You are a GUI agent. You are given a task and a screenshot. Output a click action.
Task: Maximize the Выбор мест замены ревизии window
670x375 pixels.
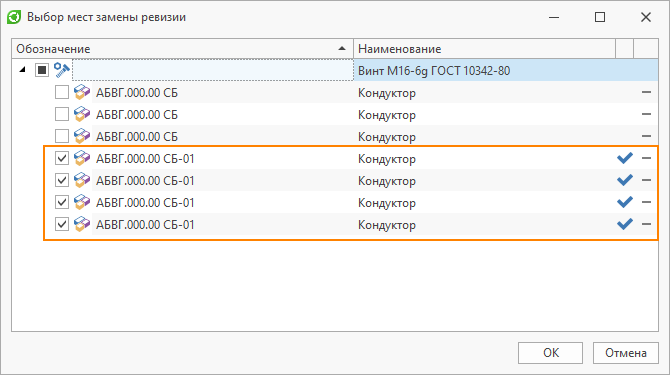coord(600,17)
